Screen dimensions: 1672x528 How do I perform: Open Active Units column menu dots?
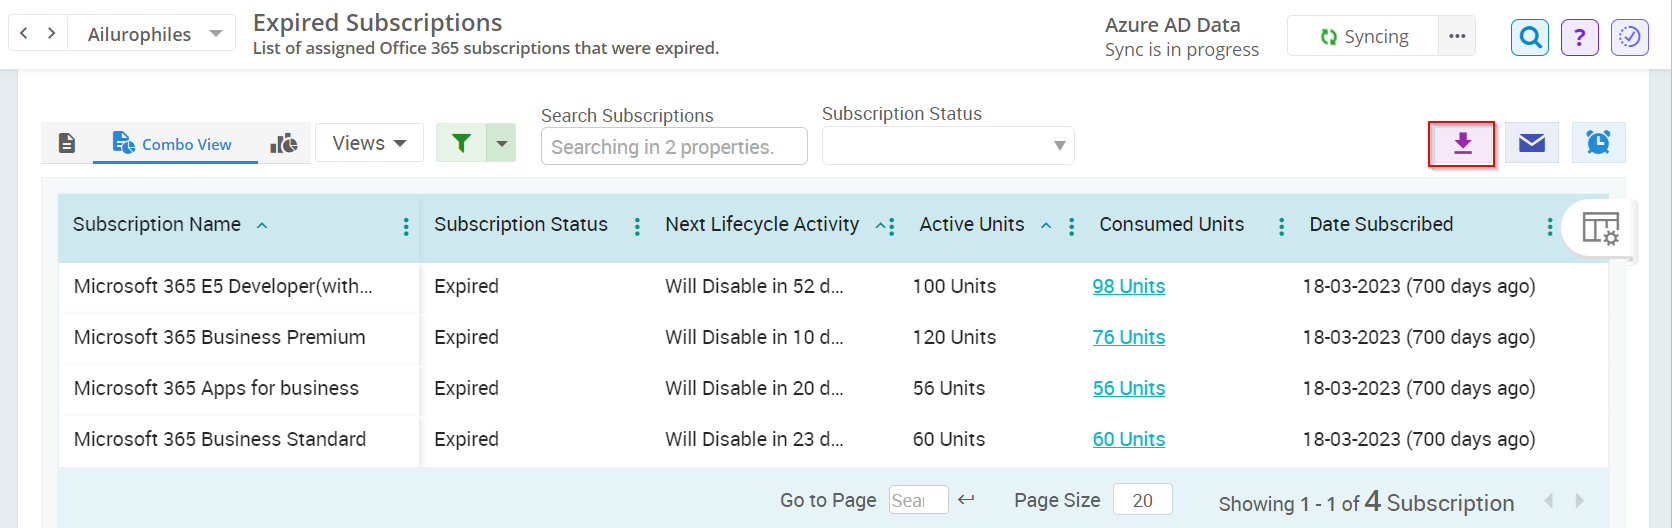[1071, 227]
